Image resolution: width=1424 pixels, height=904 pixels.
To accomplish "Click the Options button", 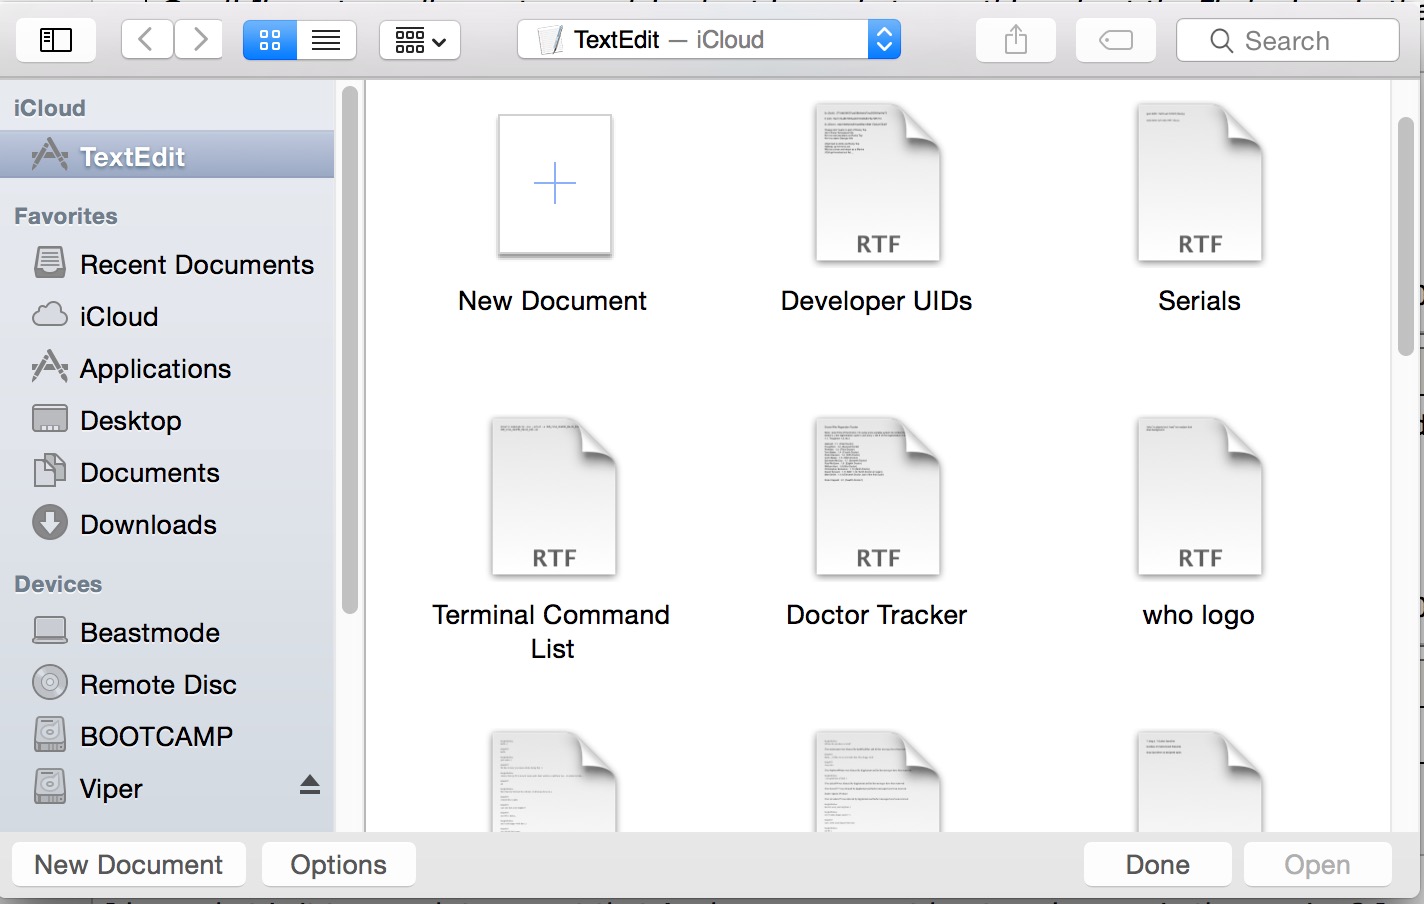I will coord(338,864).
